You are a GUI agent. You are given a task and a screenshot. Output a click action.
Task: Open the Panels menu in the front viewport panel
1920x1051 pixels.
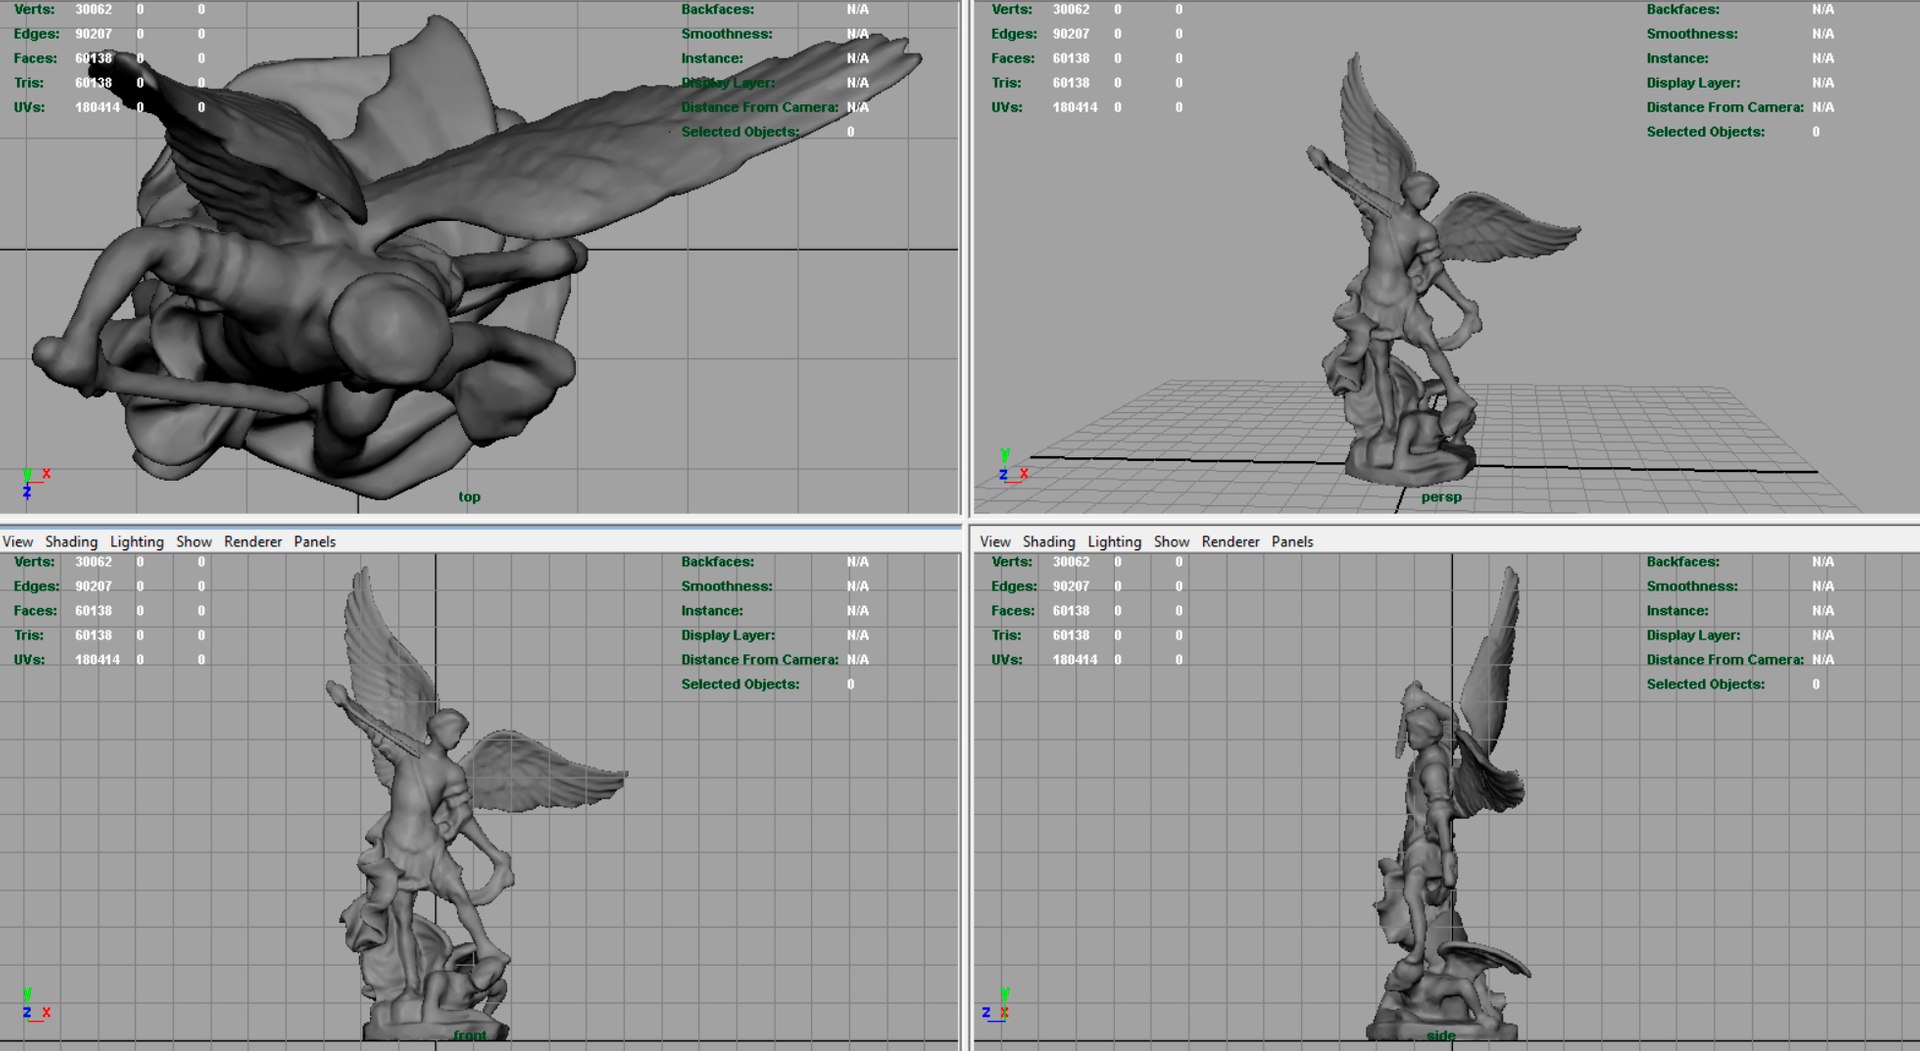click(315, 541)
